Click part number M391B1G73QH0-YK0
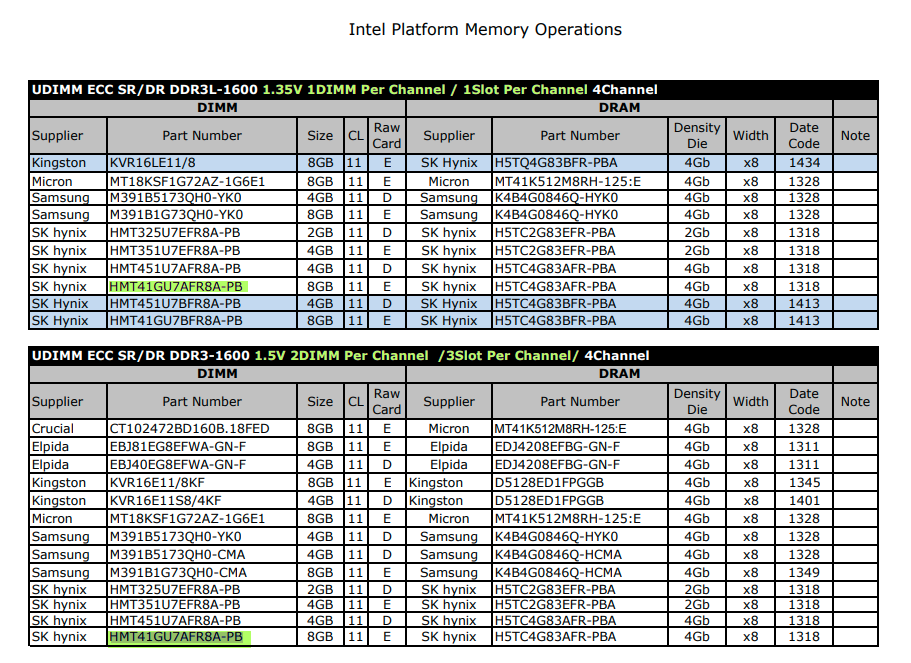 (x=176, y=214)
